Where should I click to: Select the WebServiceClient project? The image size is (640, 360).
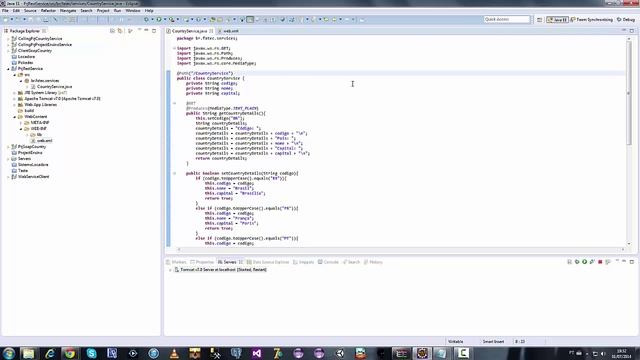(x=33, y=177)
